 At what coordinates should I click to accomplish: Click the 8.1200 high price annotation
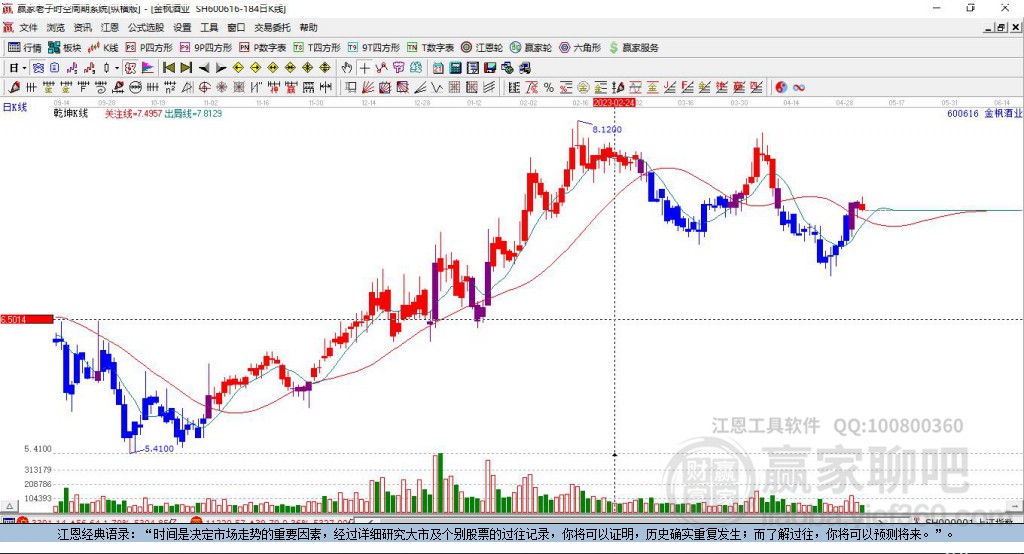607,129
